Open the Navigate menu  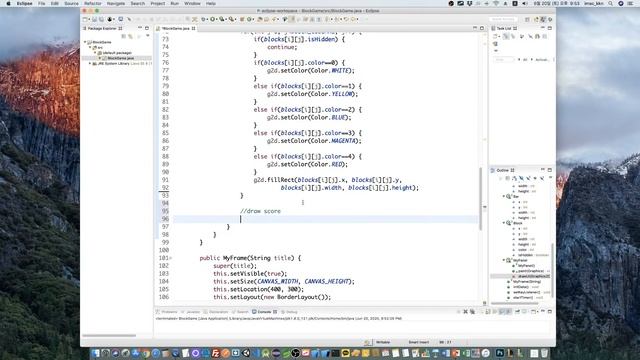[x=116, y=3]
